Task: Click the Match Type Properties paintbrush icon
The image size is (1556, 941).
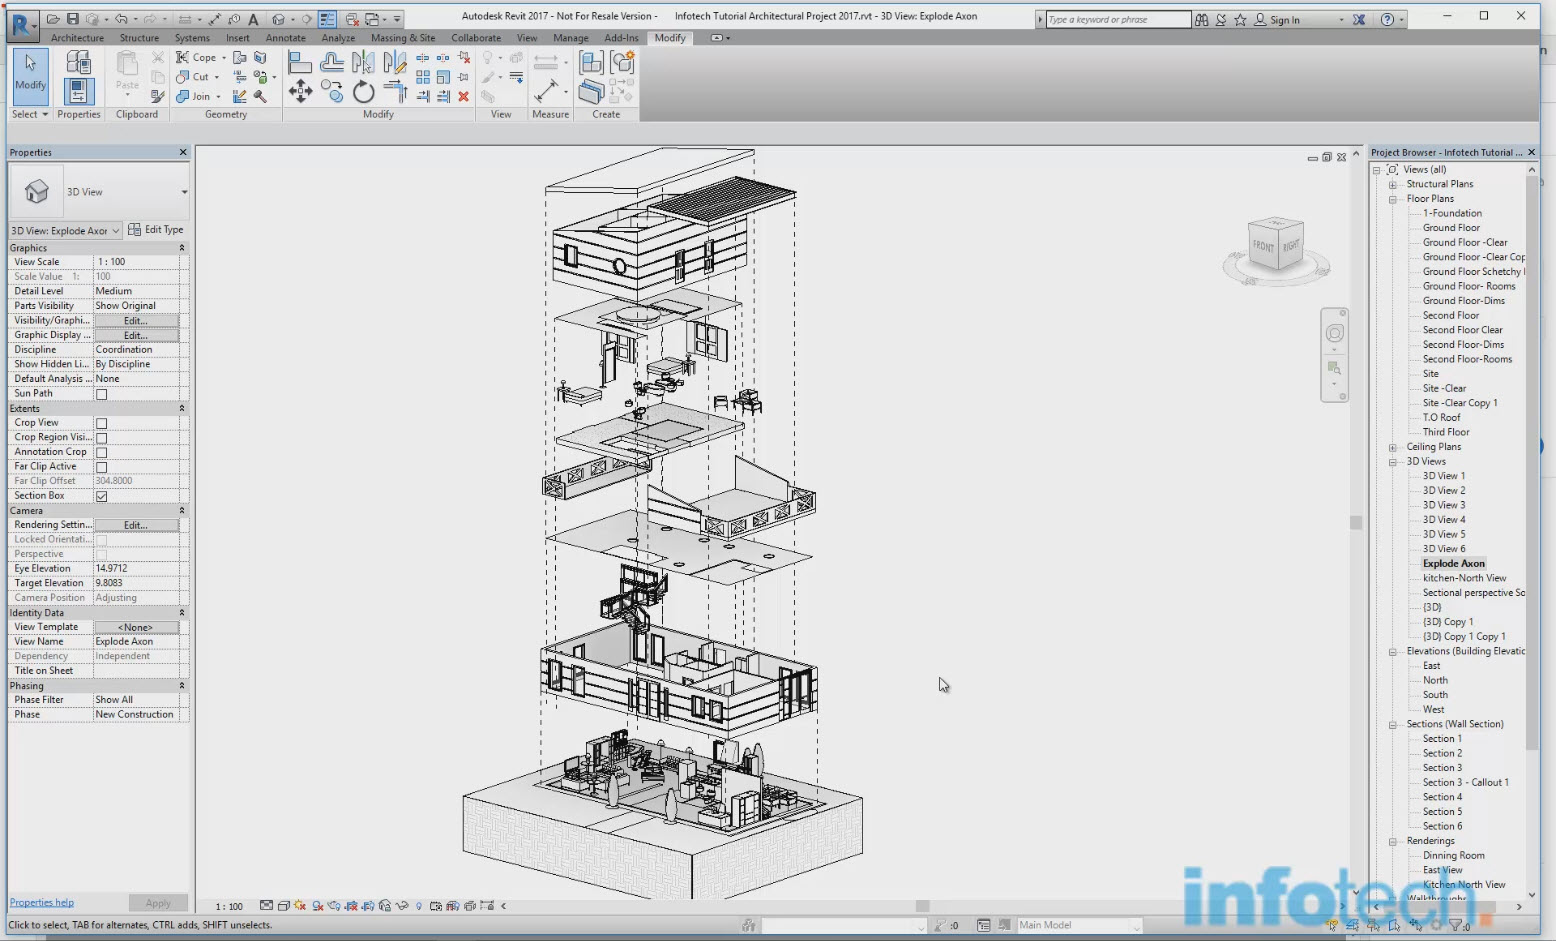Action: coord(158,96)
